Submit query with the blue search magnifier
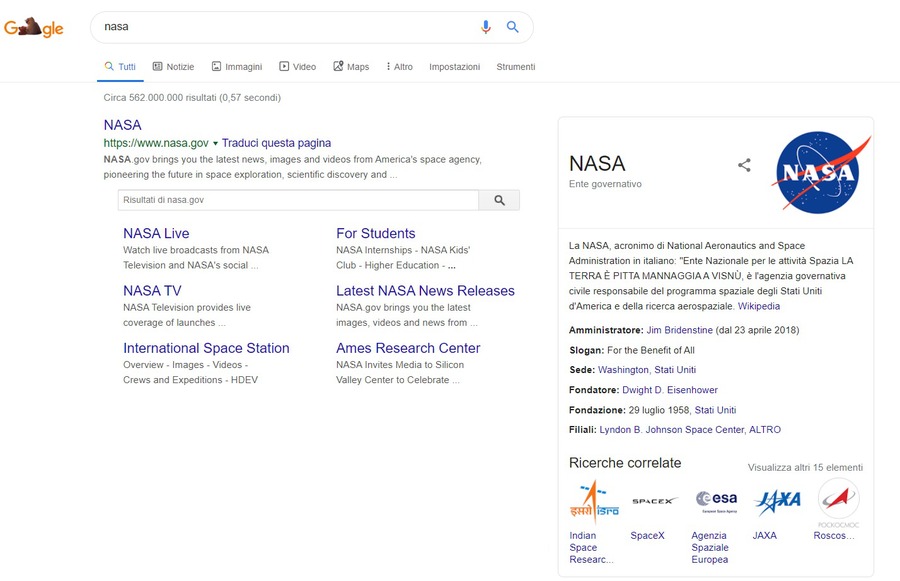The width and height of the screenshot is (900, 581). (x=513, y=26)
